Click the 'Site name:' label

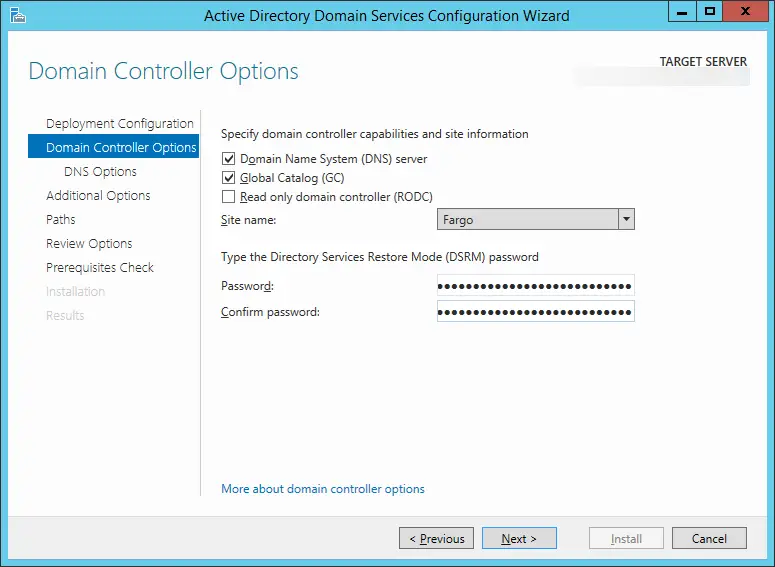pyautogui.click(x=249, y=220)
